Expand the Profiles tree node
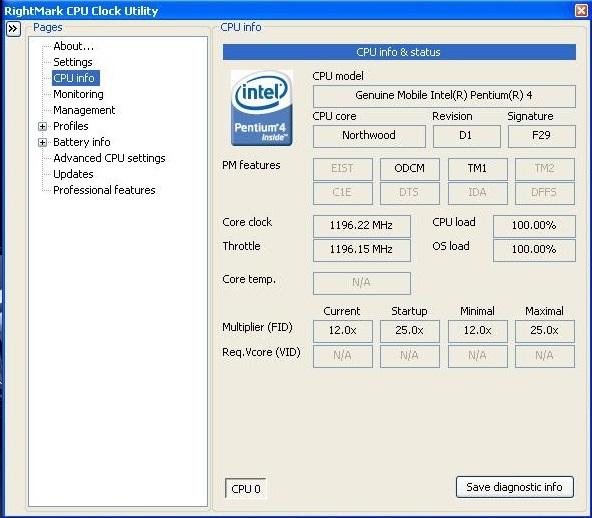 42,126
